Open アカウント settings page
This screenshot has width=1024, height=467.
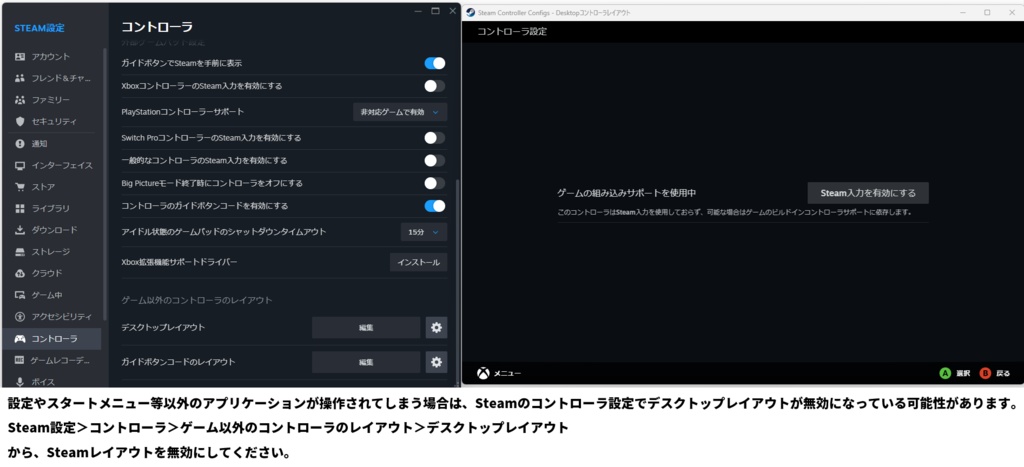click(52, 57)
